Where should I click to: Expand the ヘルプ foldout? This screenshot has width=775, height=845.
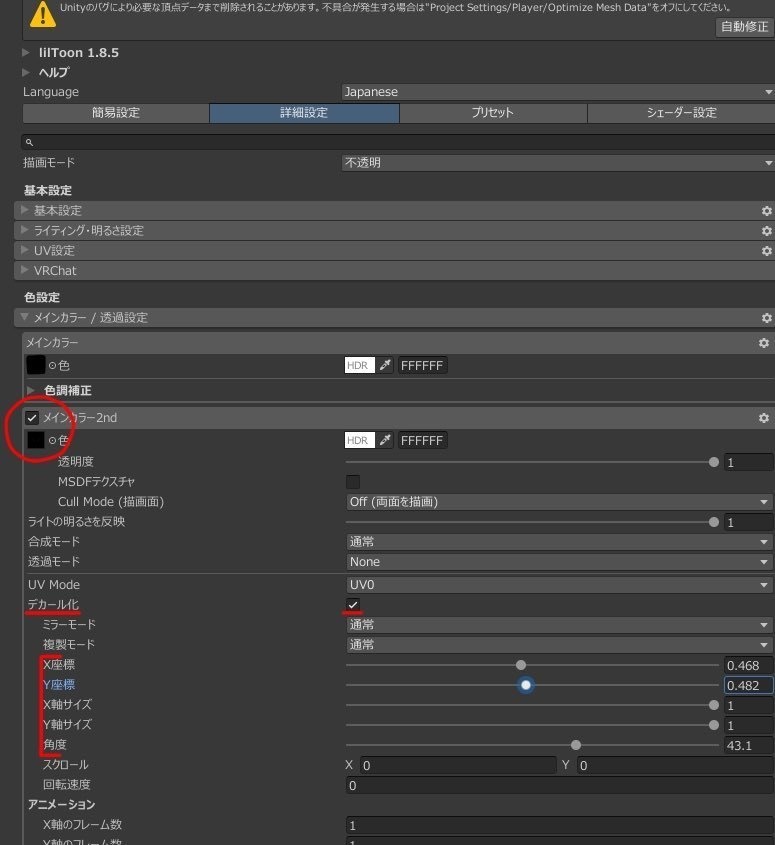coord(26,72)
